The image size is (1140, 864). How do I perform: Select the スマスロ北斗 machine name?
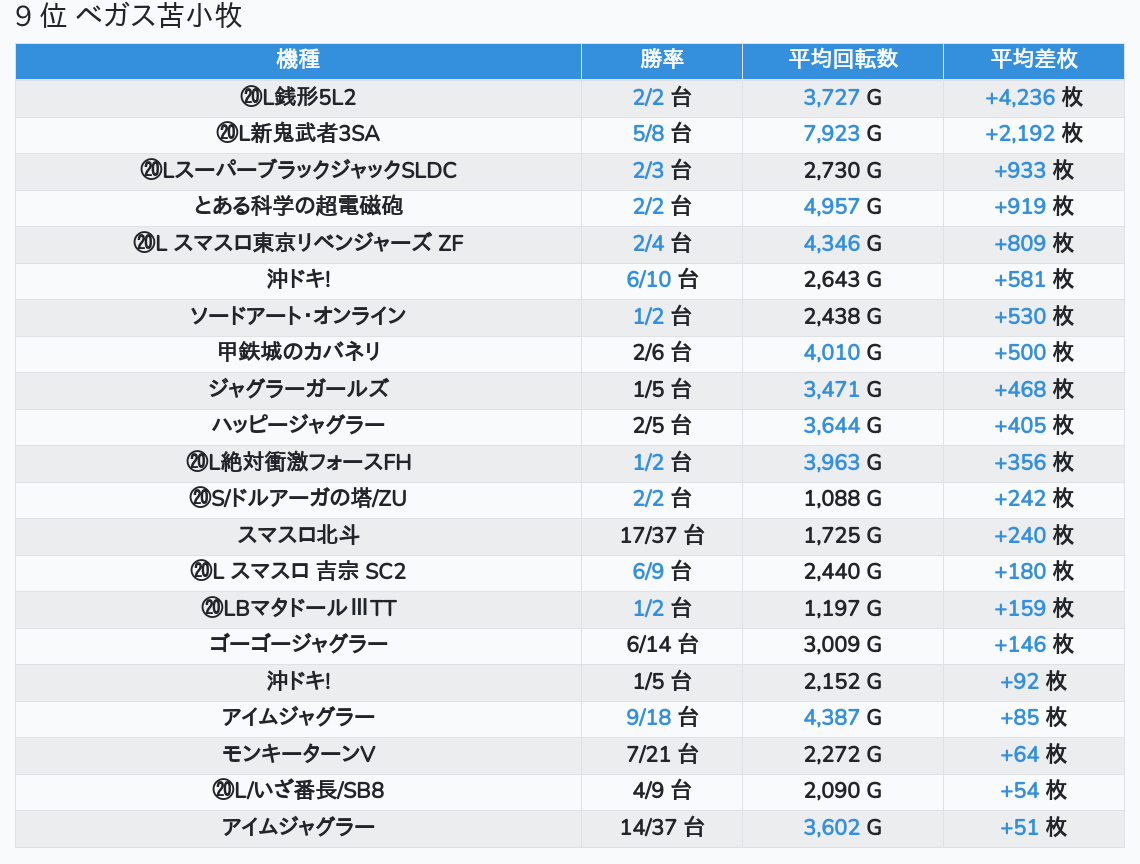[298, 535]
